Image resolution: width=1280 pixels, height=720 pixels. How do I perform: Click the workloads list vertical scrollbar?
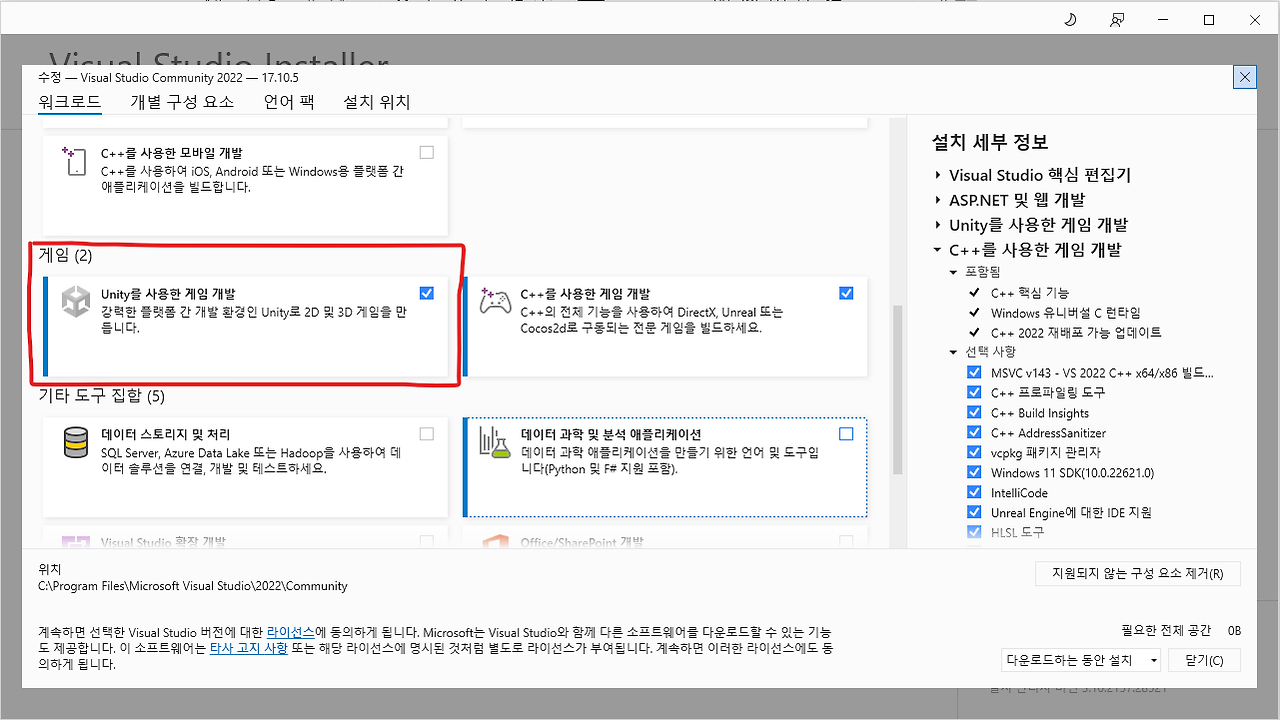[x=897, y=389]
